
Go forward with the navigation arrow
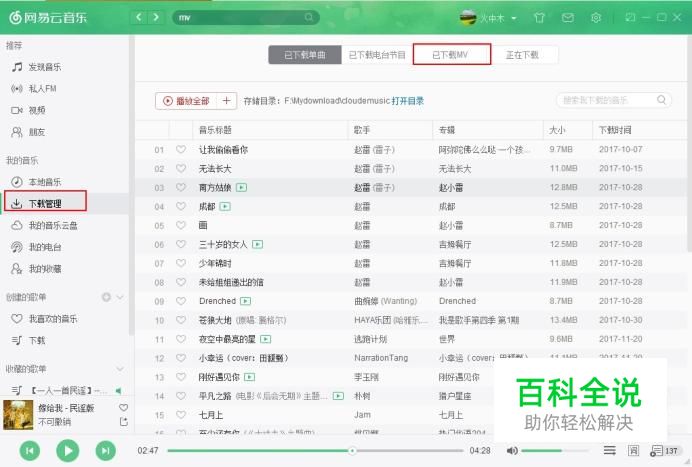156,17
